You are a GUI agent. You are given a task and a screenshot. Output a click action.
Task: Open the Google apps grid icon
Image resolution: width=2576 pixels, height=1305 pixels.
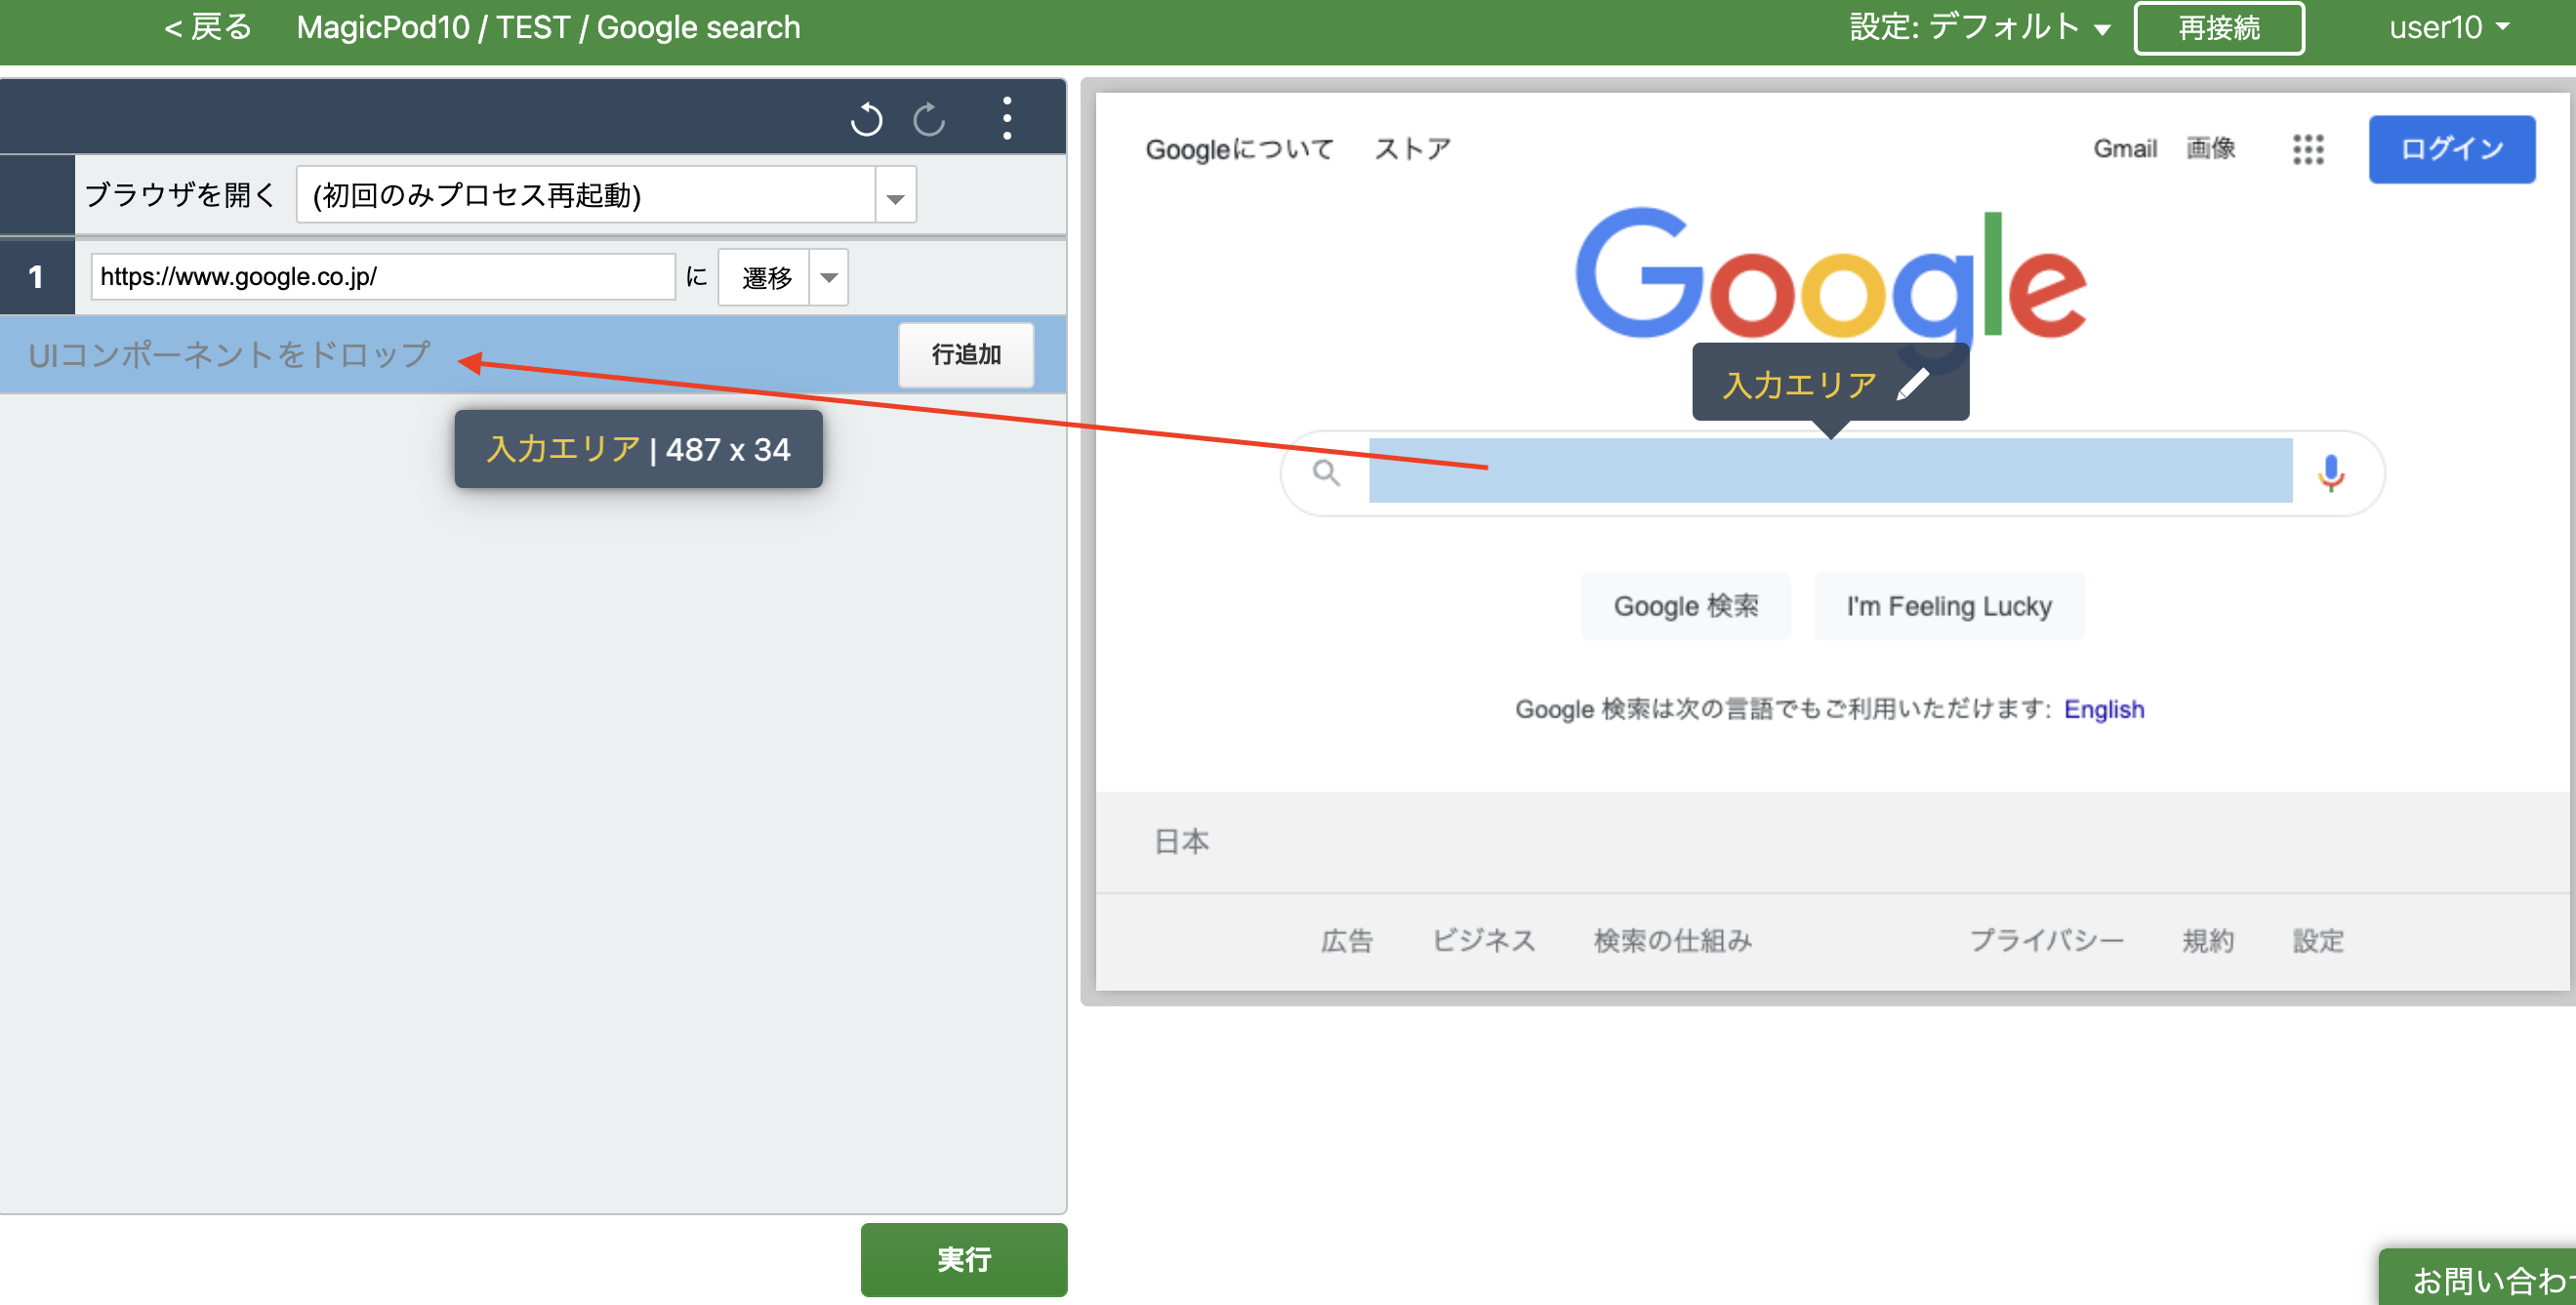coord(2308,149)
